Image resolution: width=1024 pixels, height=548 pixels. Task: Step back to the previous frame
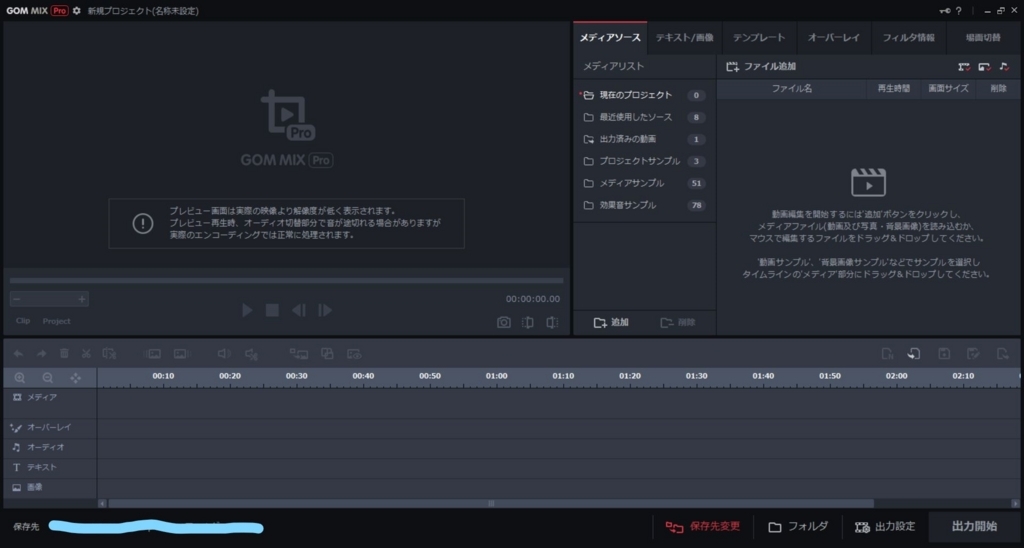(298, 310)
